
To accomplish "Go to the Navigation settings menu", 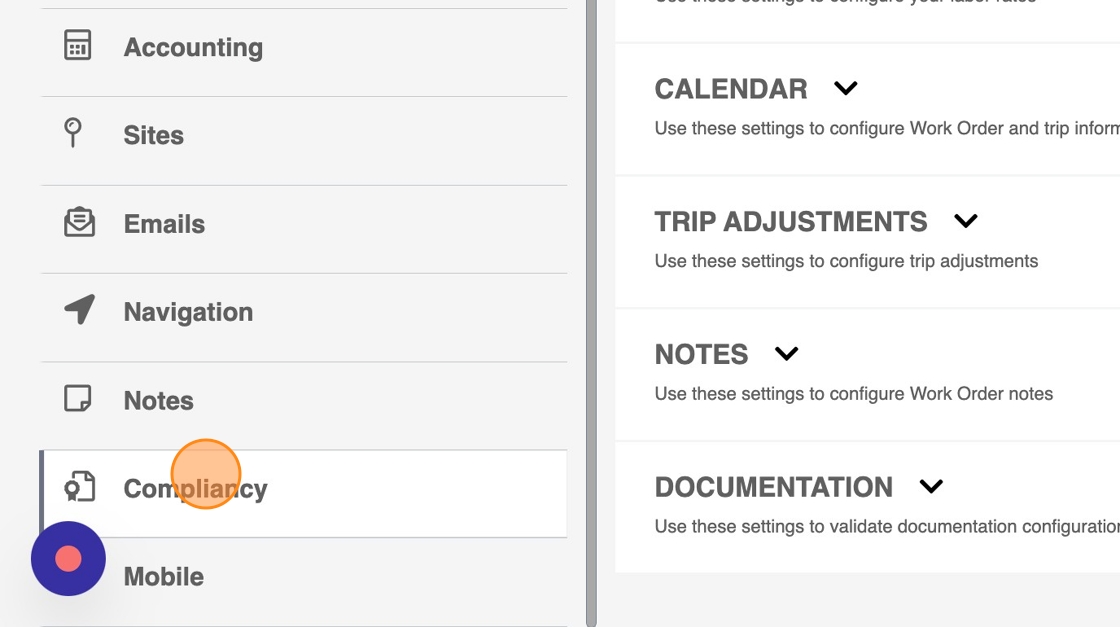I will coord(188,312).
